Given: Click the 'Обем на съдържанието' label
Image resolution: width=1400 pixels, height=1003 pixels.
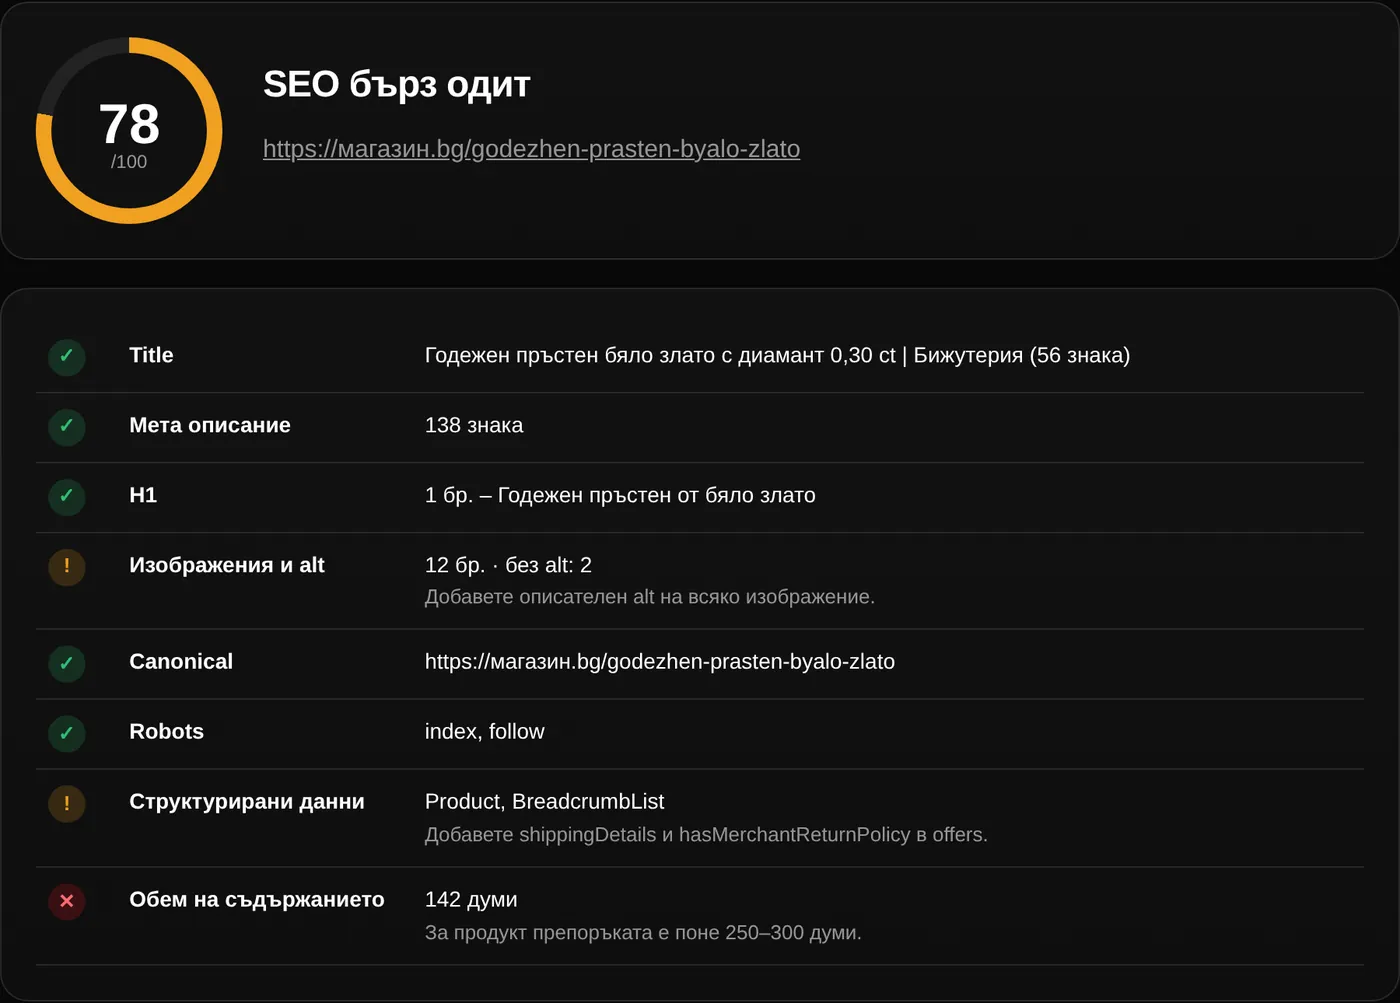Looking at the screenshot, I should tap(257, 899).
